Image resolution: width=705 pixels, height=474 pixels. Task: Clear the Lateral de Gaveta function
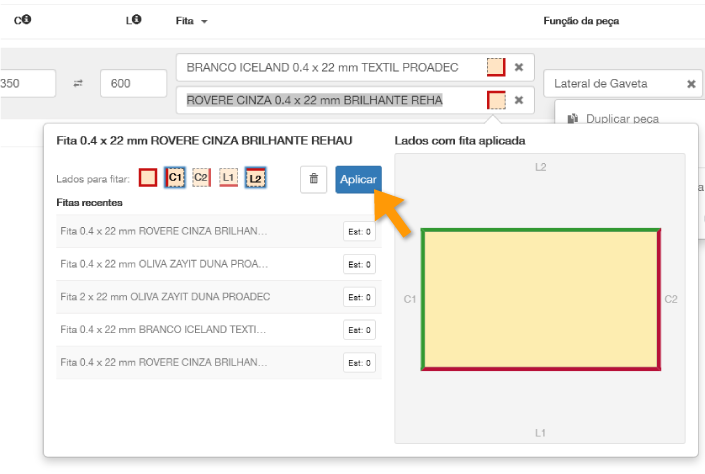point(692,84)
